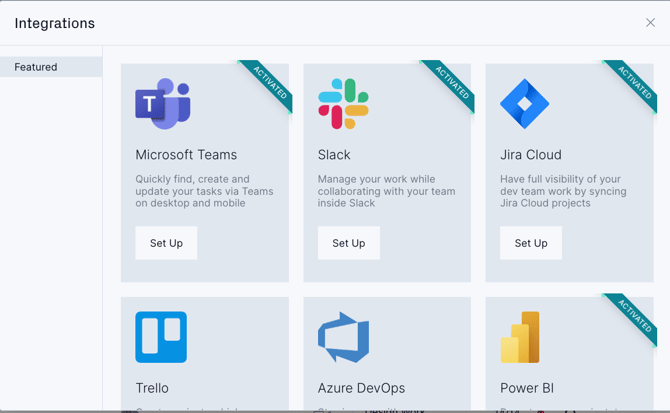Close the Integrations dialog

click(650, 23)
